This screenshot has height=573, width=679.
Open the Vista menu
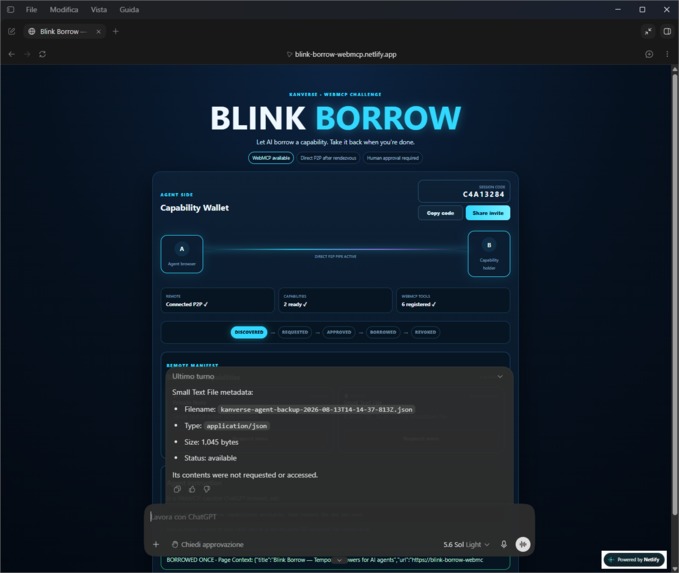tap(99, 10)
